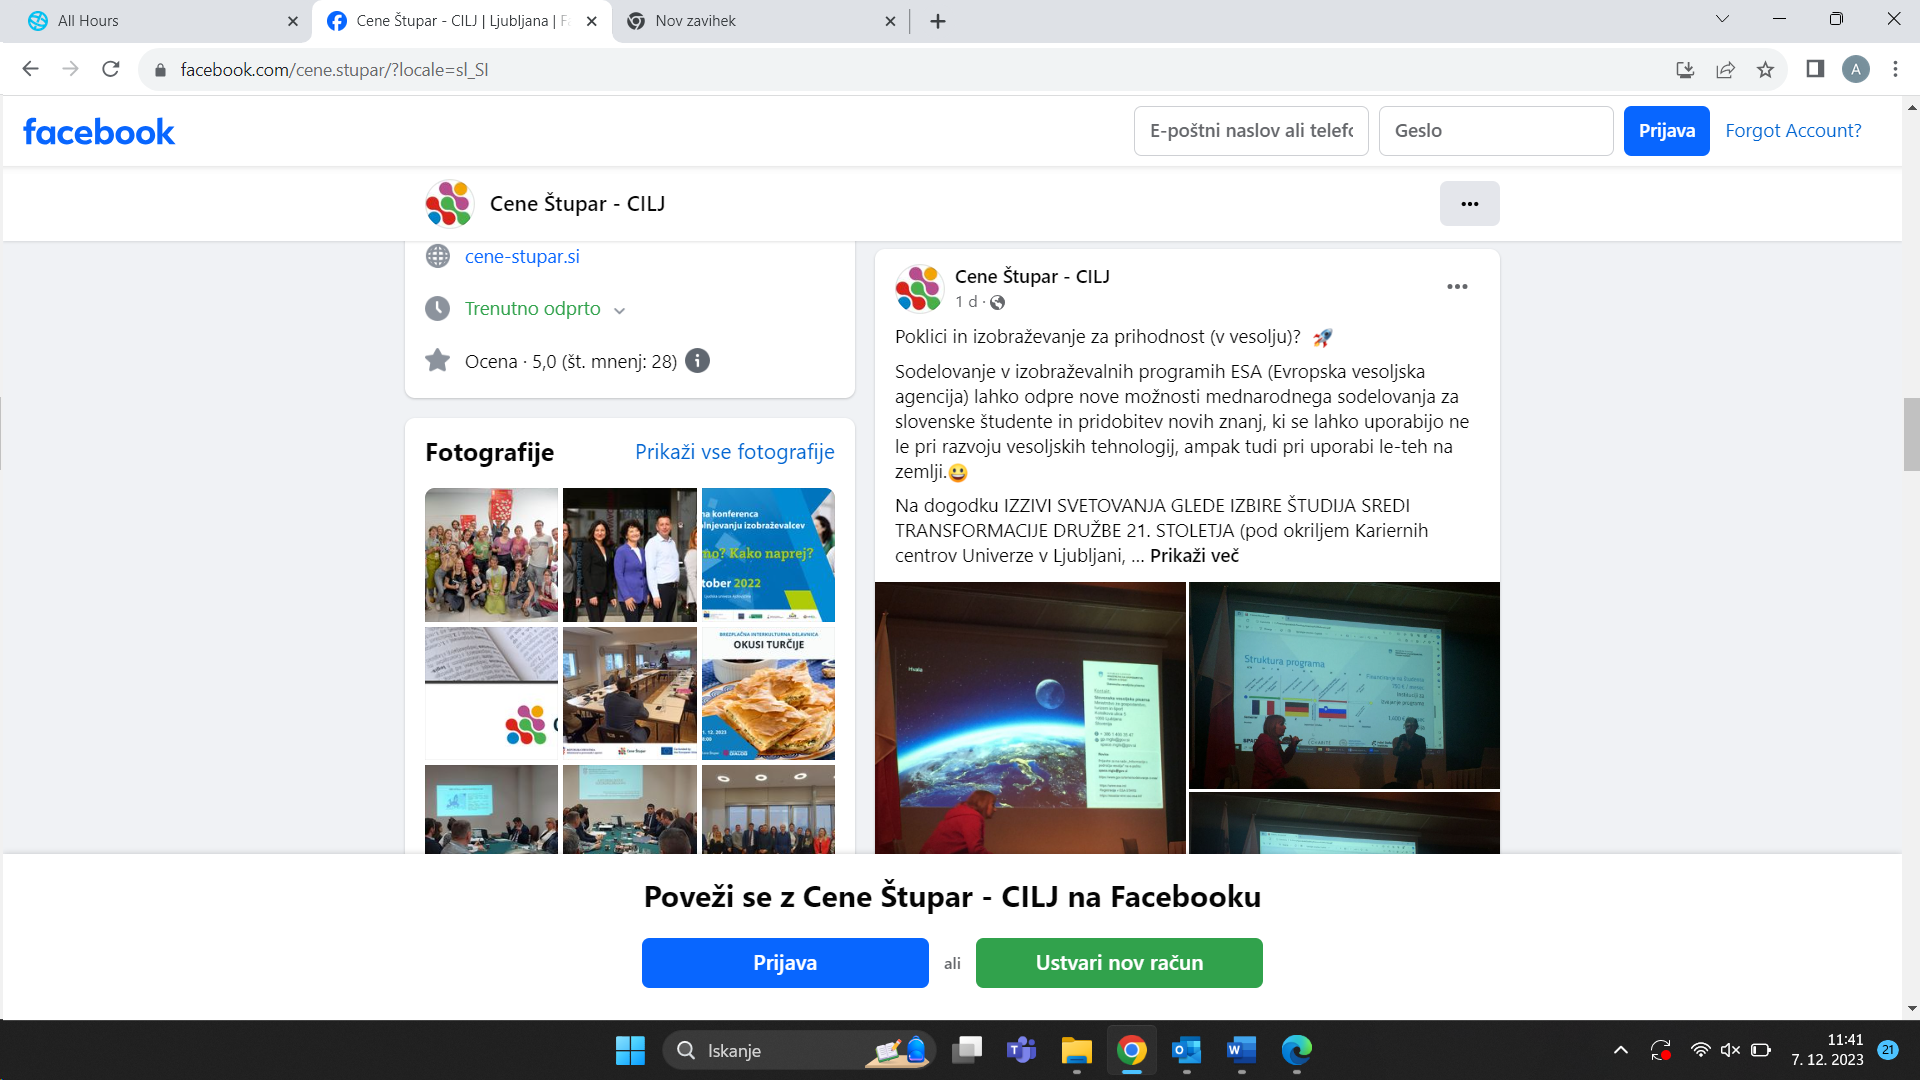Click the Prijava login button in header

pos(1665,129)
